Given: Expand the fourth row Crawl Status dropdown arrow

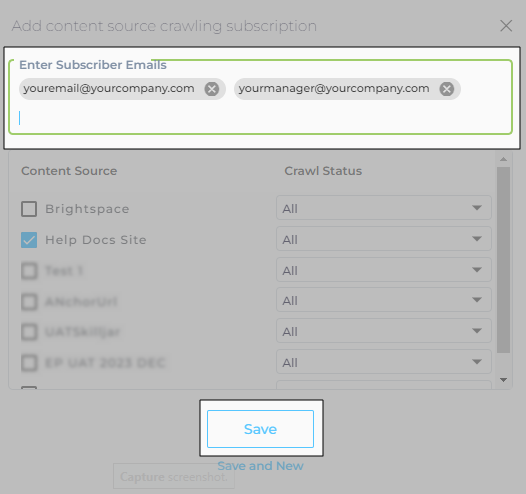Looking at the screenshot, I should coord(477,300).
